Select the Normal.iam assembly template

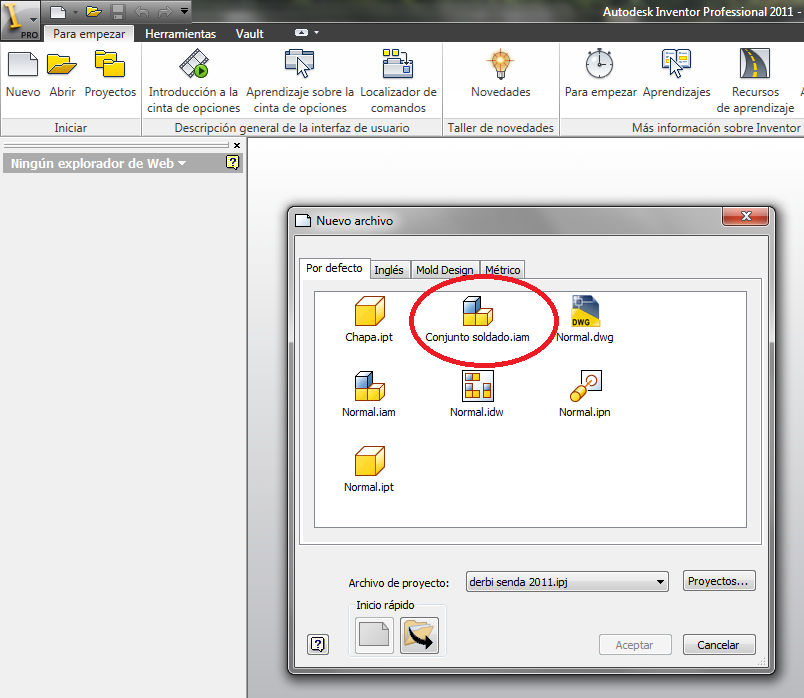369,394
